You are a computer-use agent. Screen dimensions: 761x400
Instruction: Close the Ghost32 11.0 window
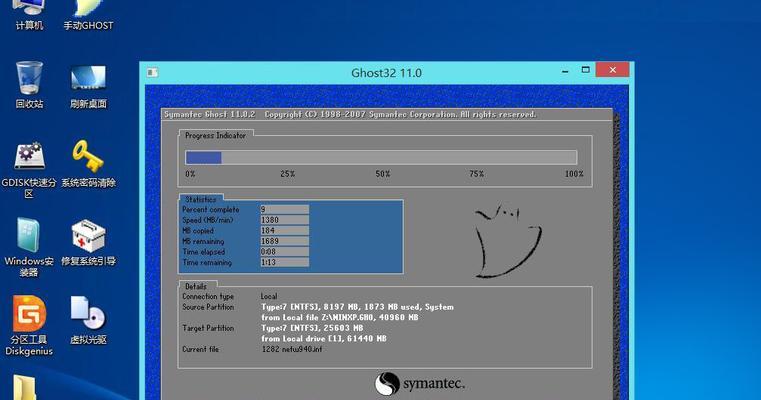(x=612, y=70)
